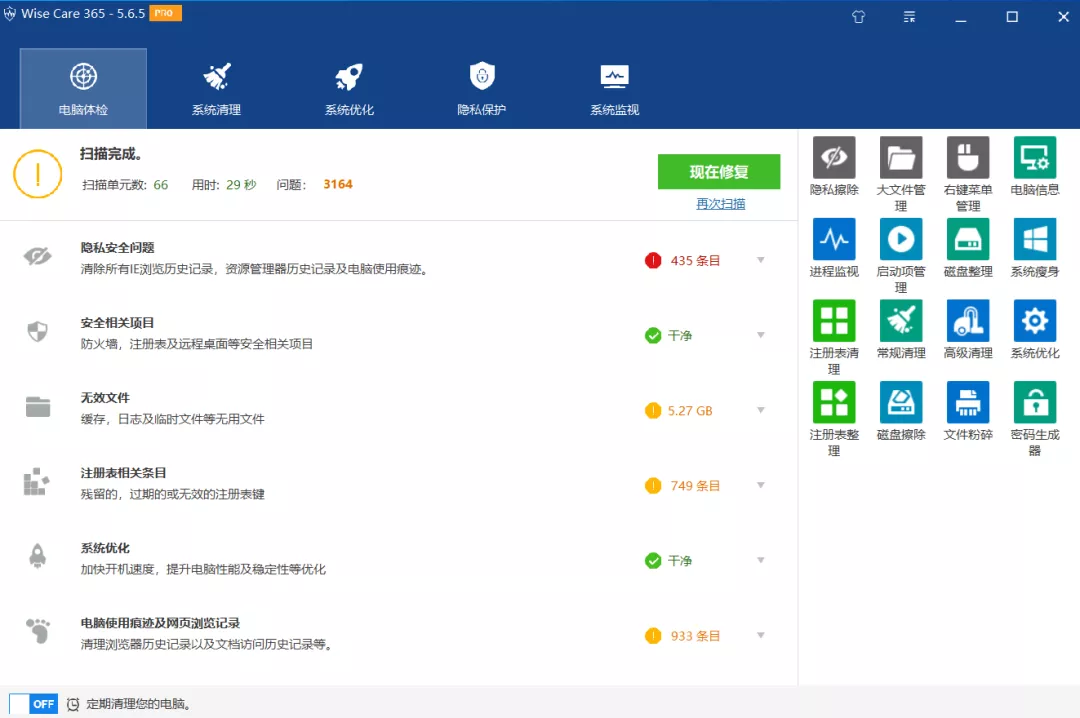
Task: Click the yellow warning circle scan status icon
Action: click(38, 174)
